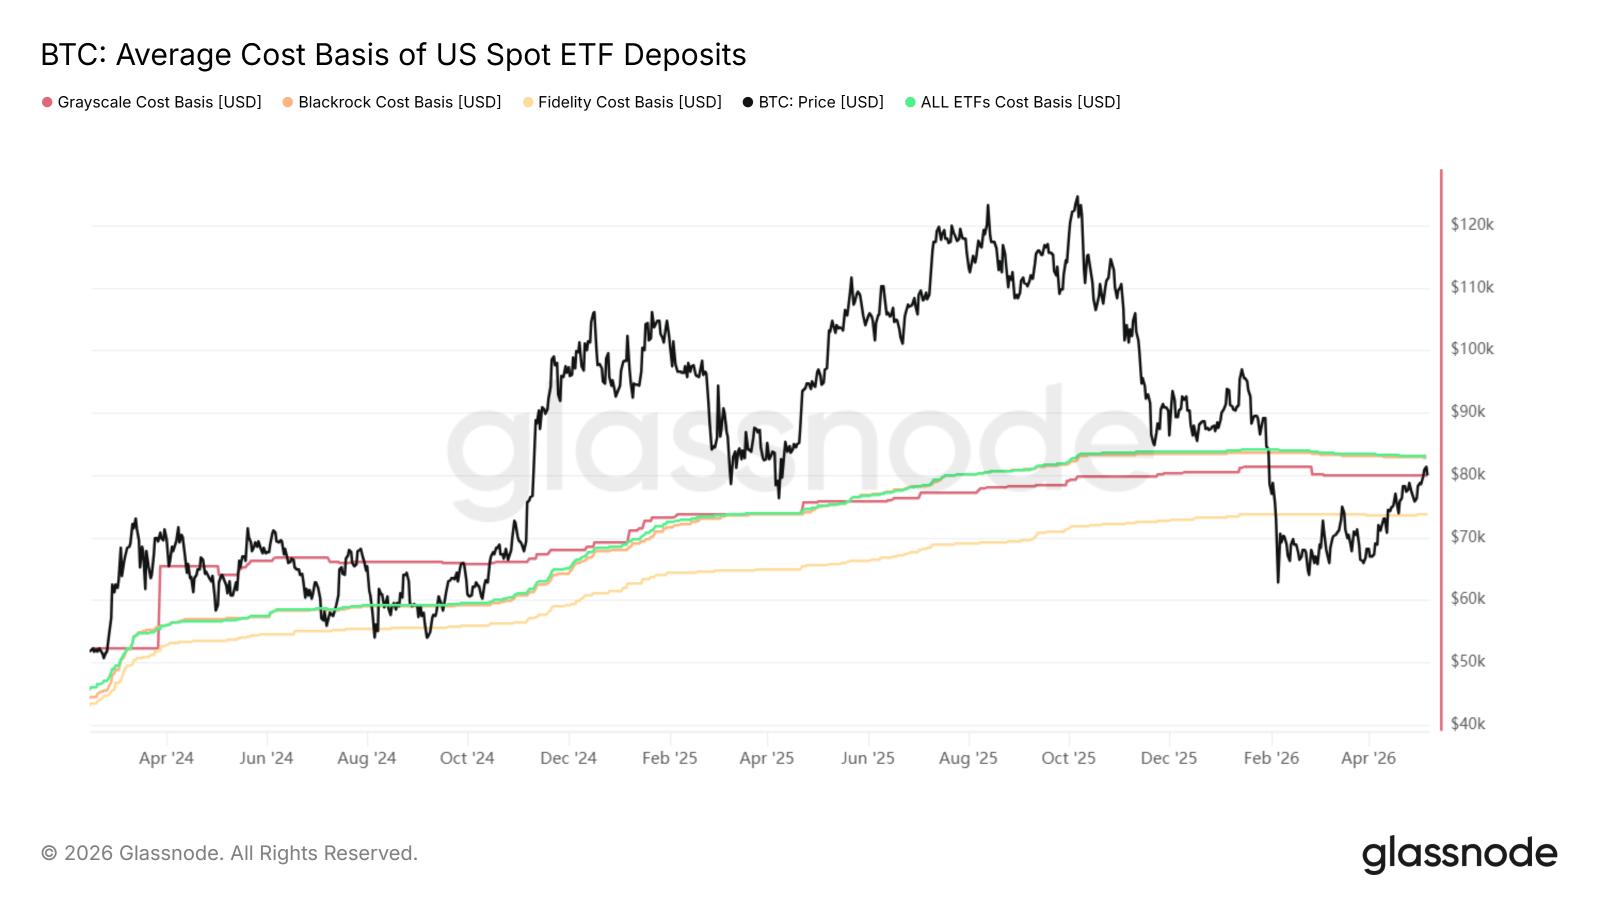Toggle the Blackrock Cost Basis [USD] series label

click(x=400, y=102)
